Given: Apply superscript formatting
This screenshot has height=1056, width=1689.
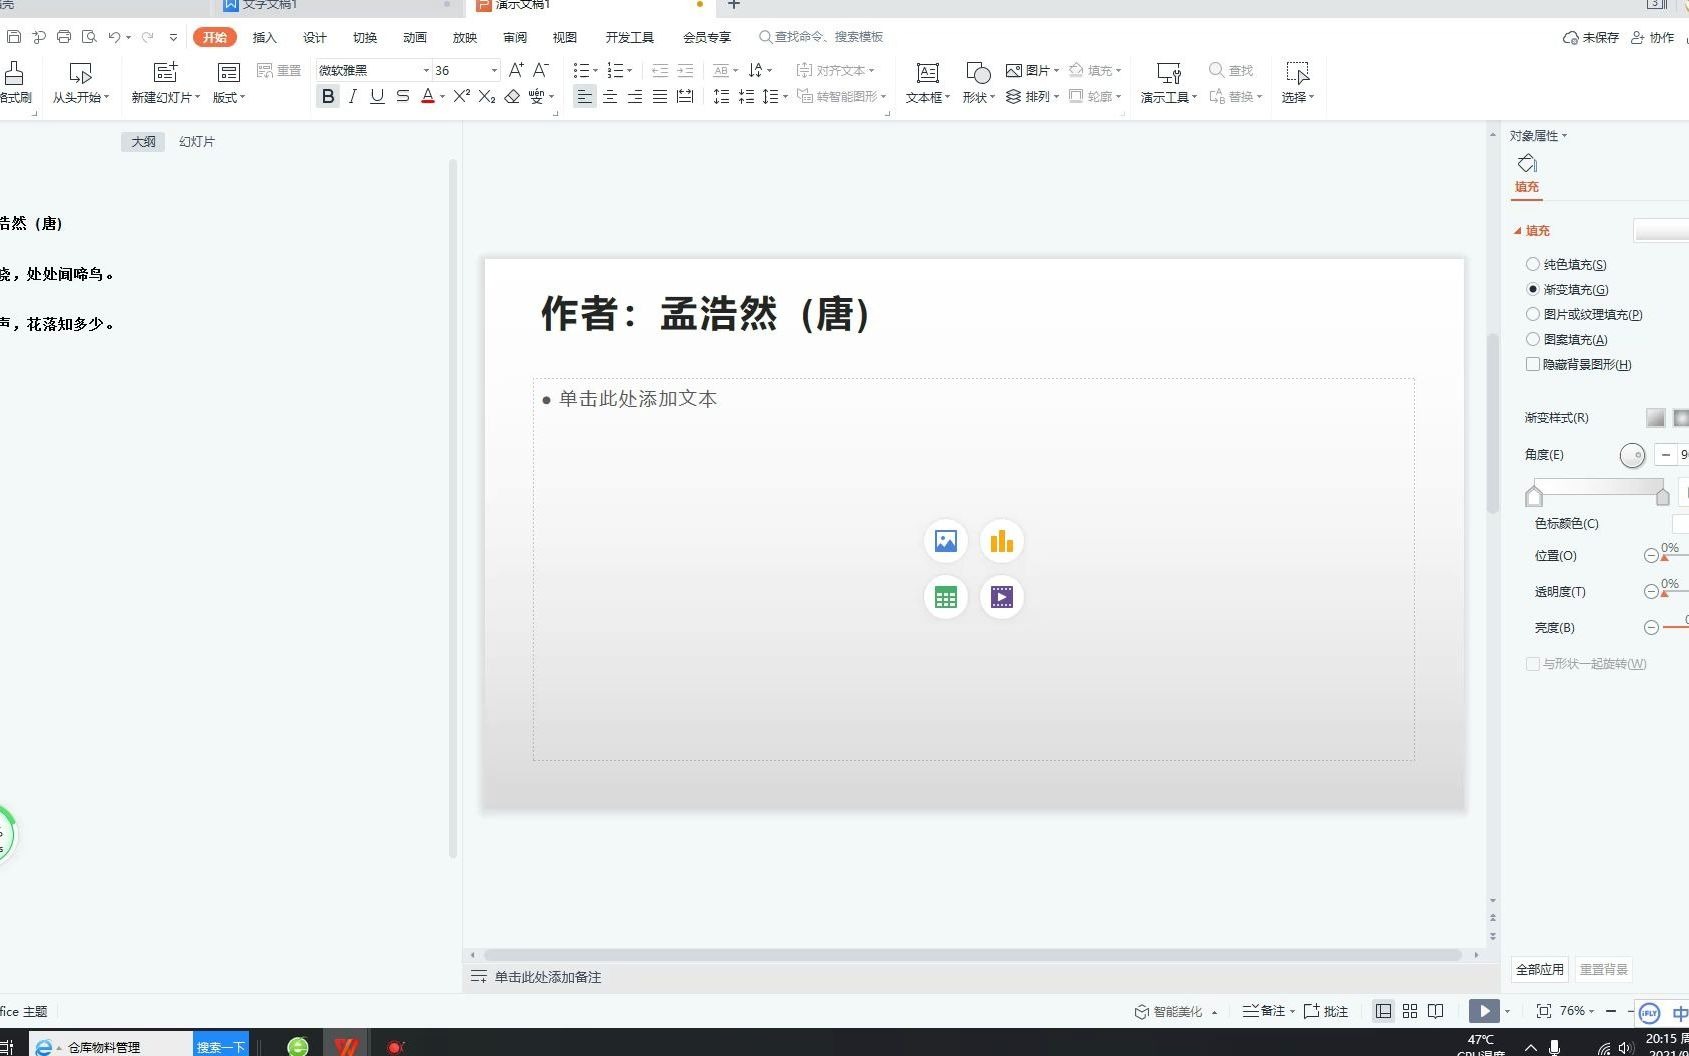Looking at the screenshot, I should 461,96.
